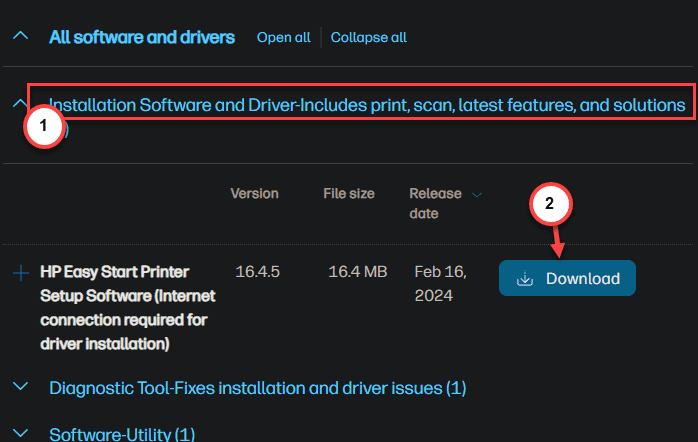Click the HP Easy Start Printer Setup Software title

(128, 308)
